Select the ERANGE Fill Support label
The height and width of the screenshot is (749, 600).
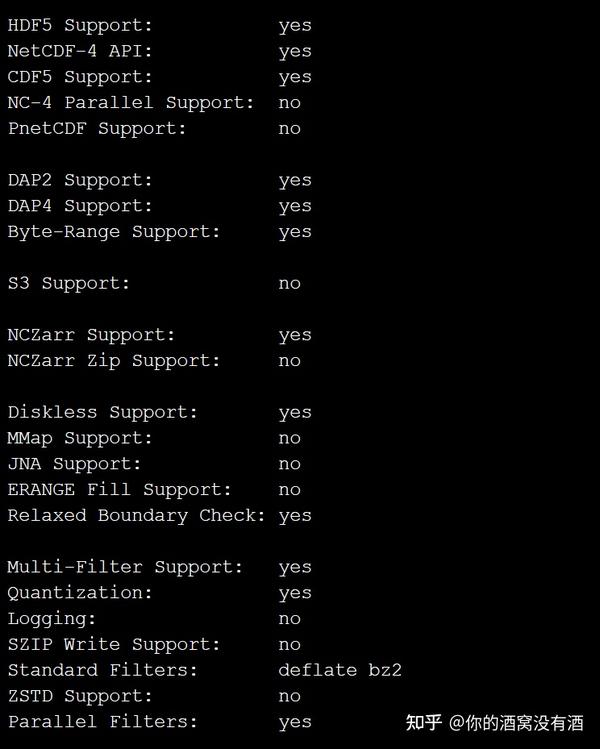pos(119,490)
